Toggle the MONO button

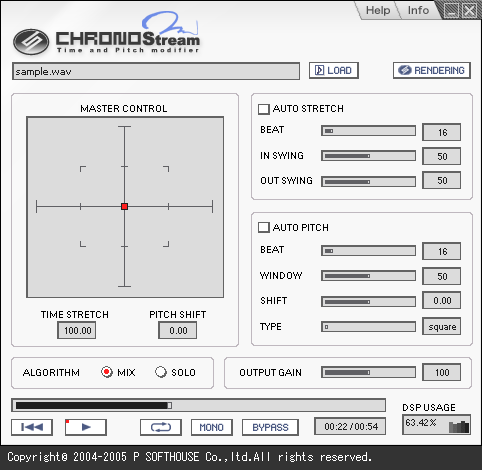pyautogui.click(x=212, y=427)
